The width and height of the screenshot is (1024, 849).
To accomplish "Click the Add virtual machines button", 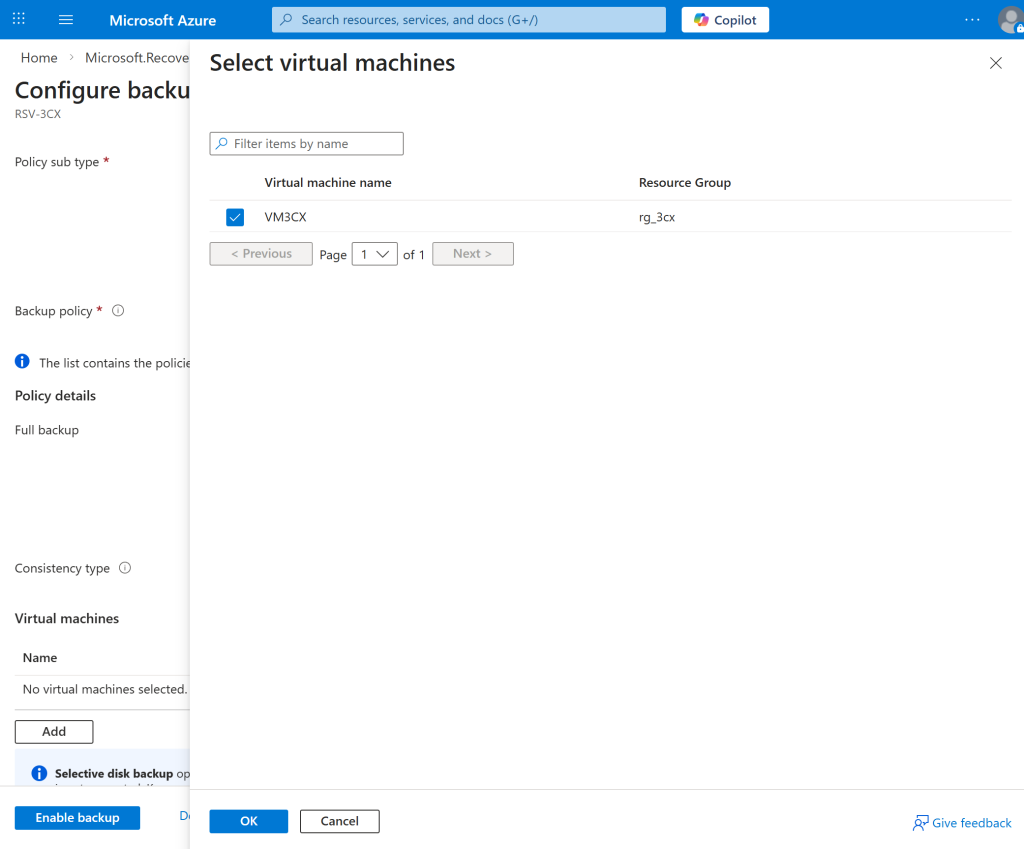I will tap(54, 732).
